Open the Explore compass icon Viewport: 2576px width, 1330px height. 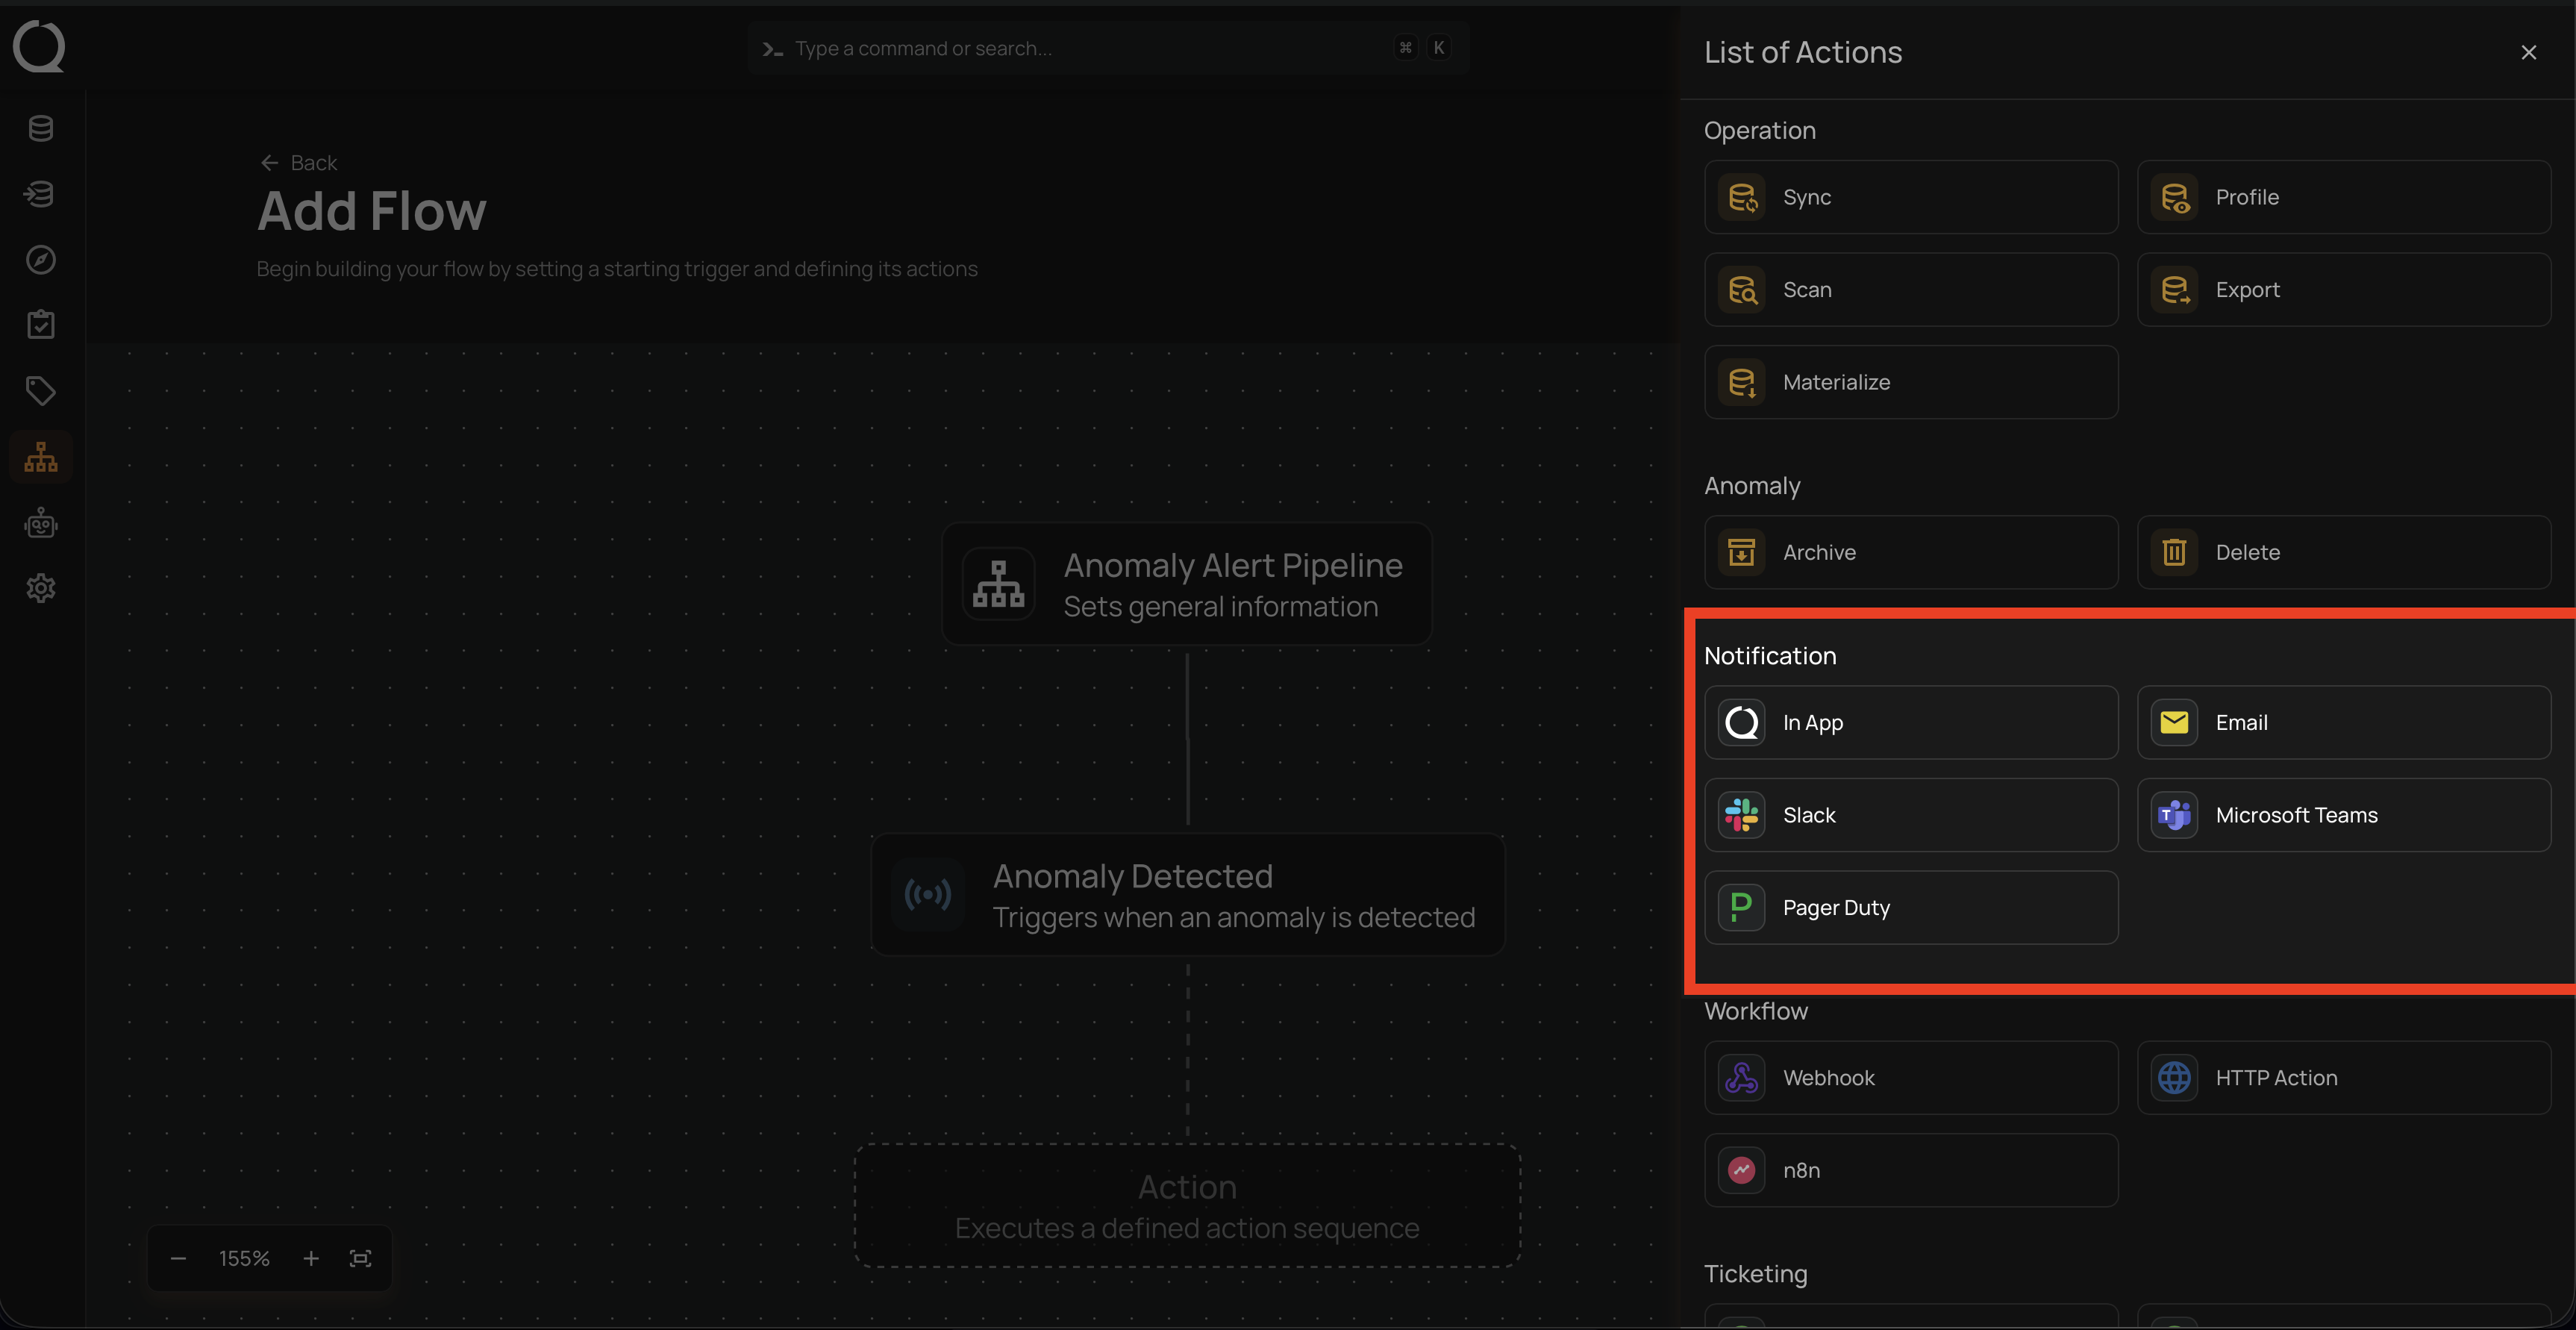41,260
